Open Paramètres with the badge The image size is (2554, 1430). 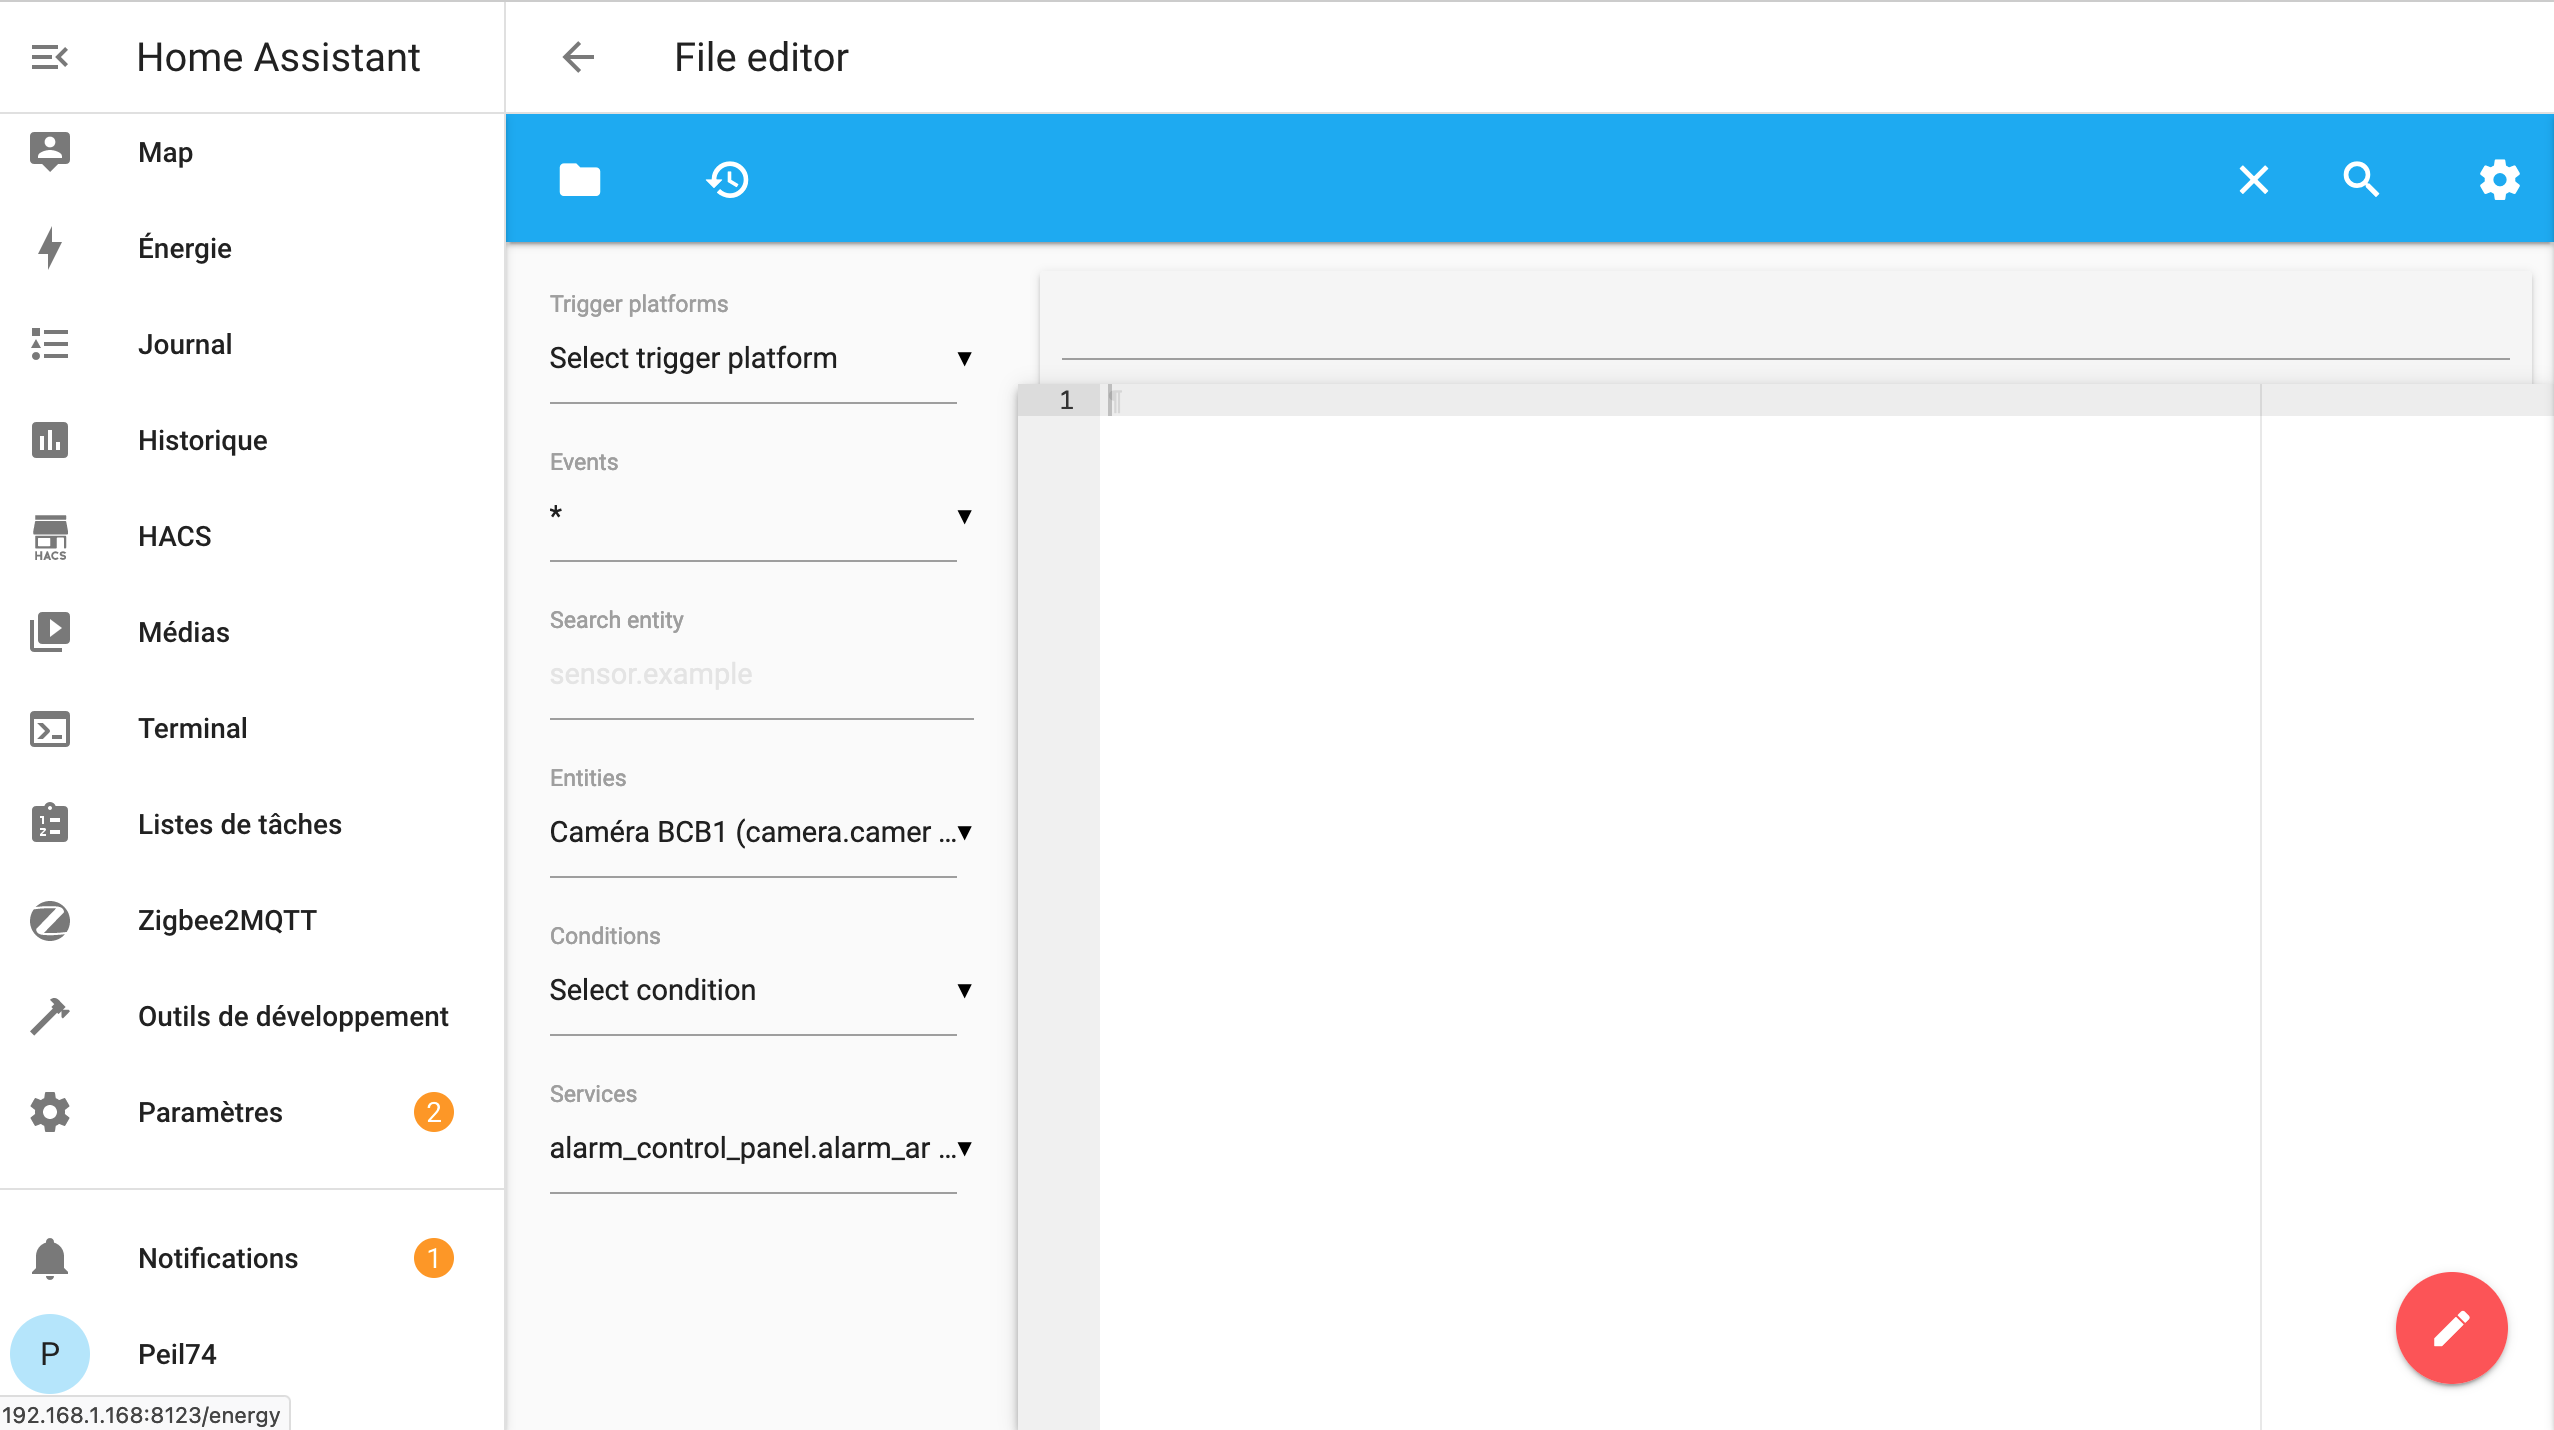coord(210,1112)
